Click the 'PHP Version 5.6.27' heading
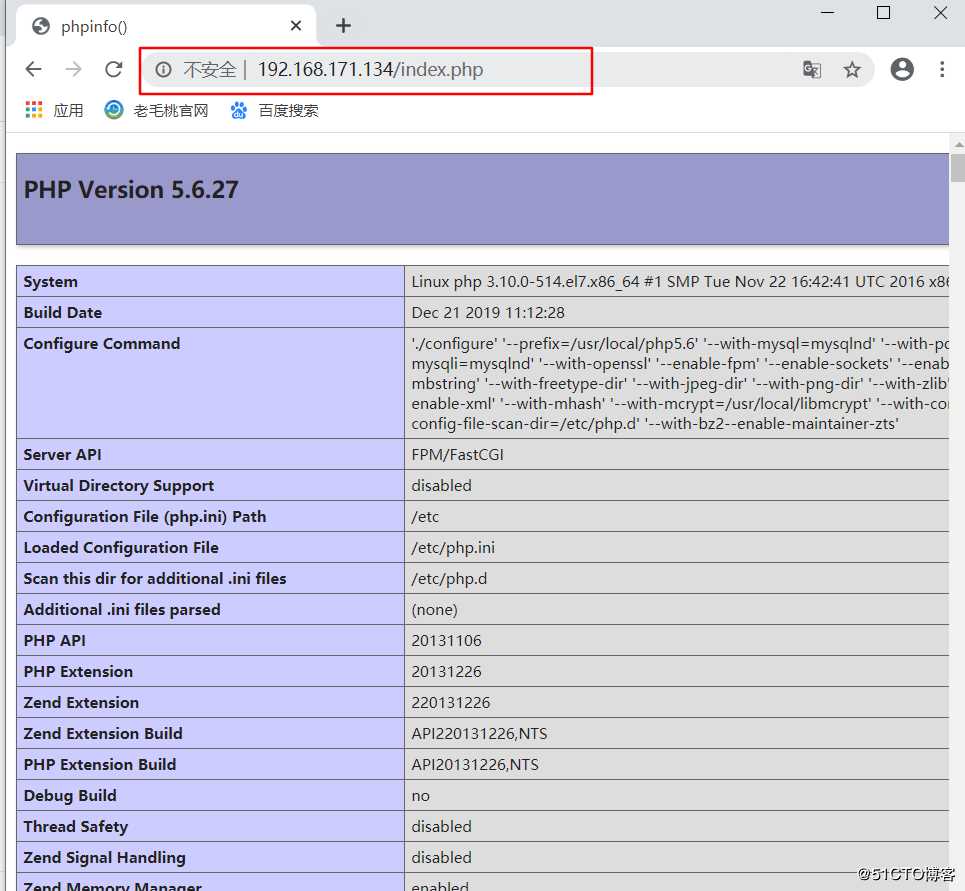Viewport: 965px width, 891px height. (x=131, y=190)
